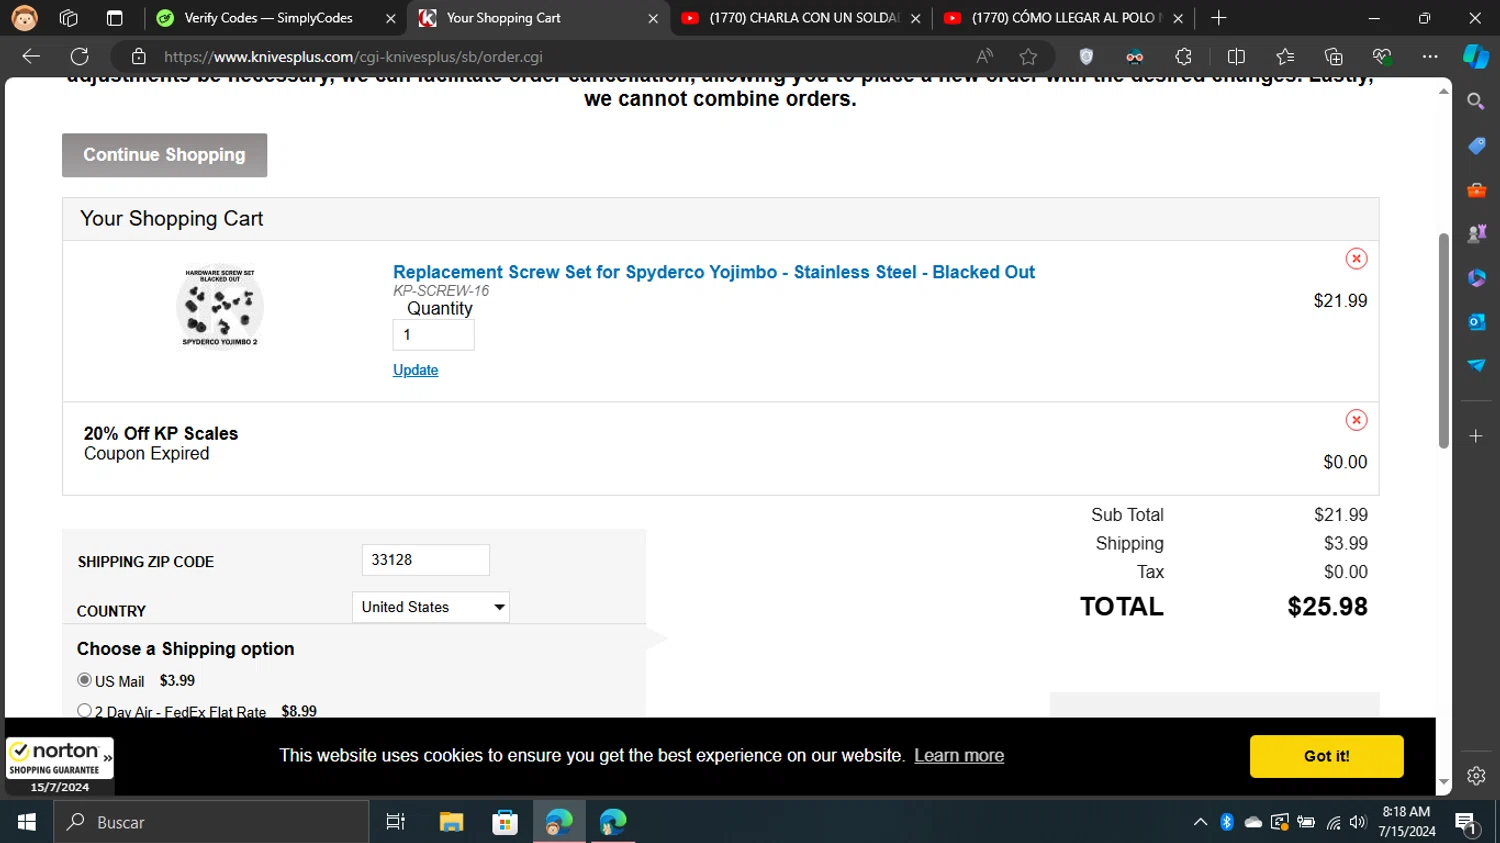Click the Spyderco Yojimbo screw set thumbnail
This screenshot has width=1500, height=843.
coord(220,307)
